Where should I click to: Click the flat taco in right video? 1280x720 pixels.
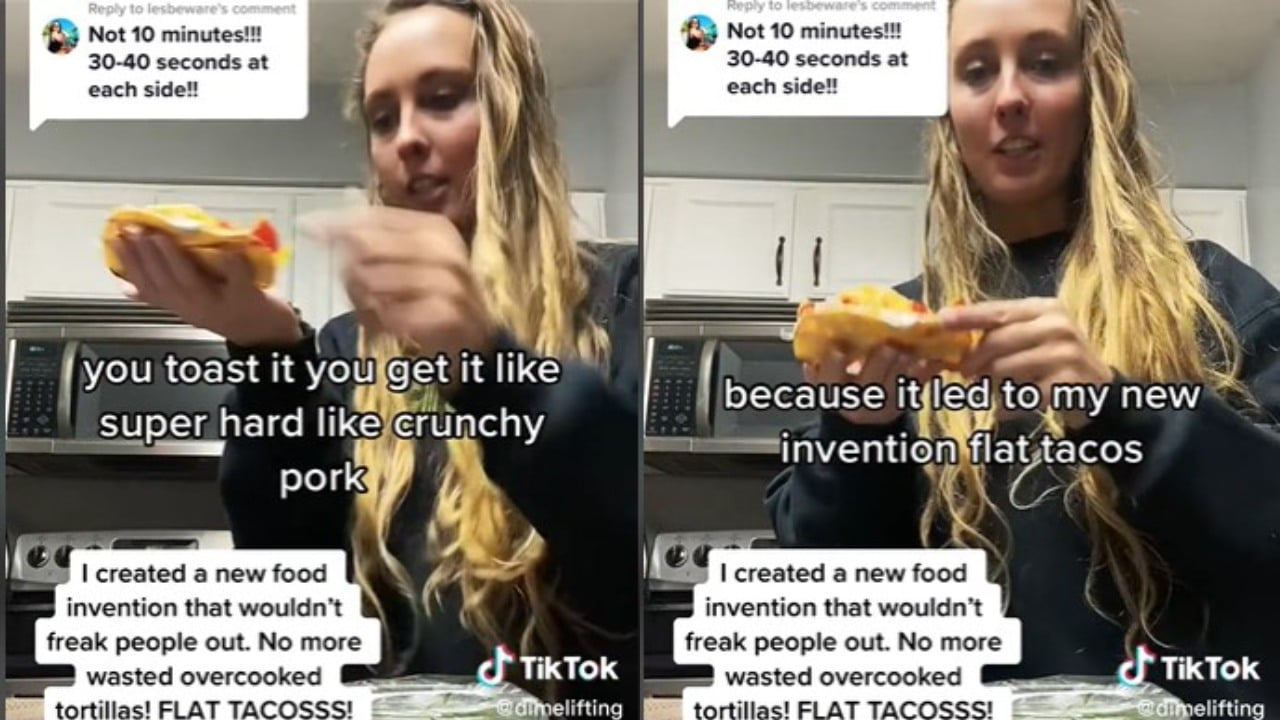point(882,326)
